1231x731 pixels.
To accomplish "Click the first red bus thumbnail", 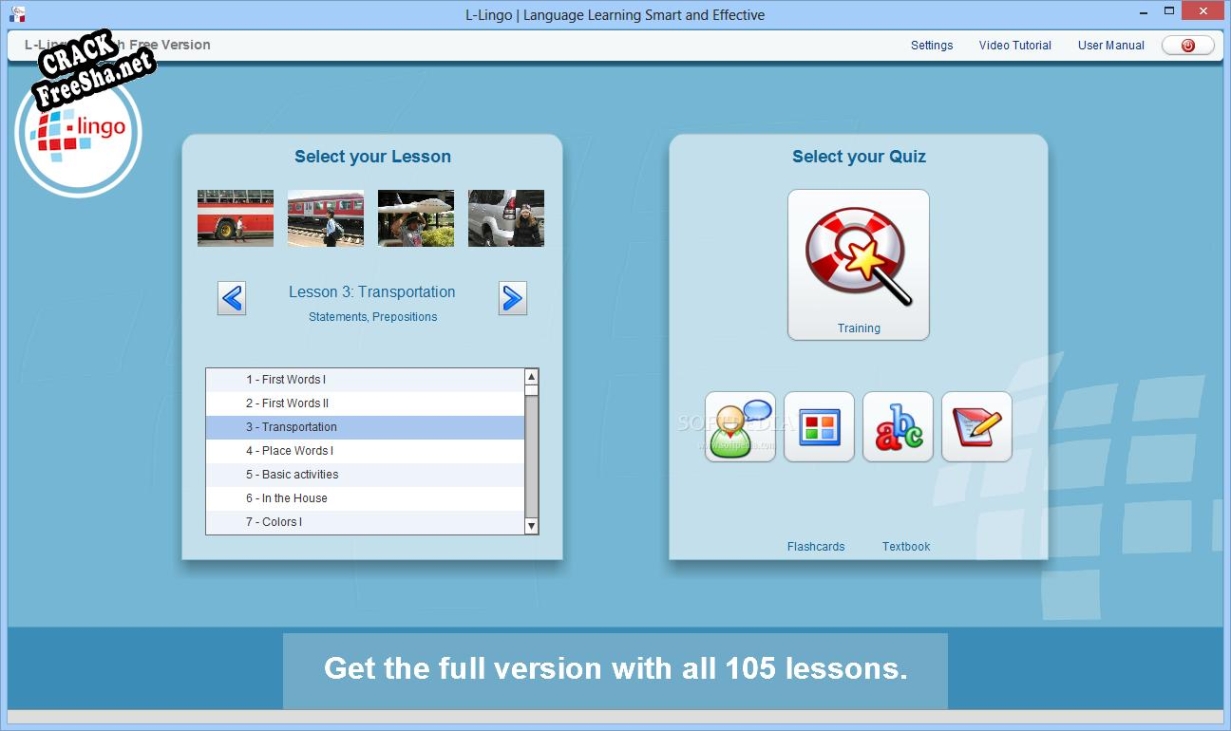I will [235, 218].
